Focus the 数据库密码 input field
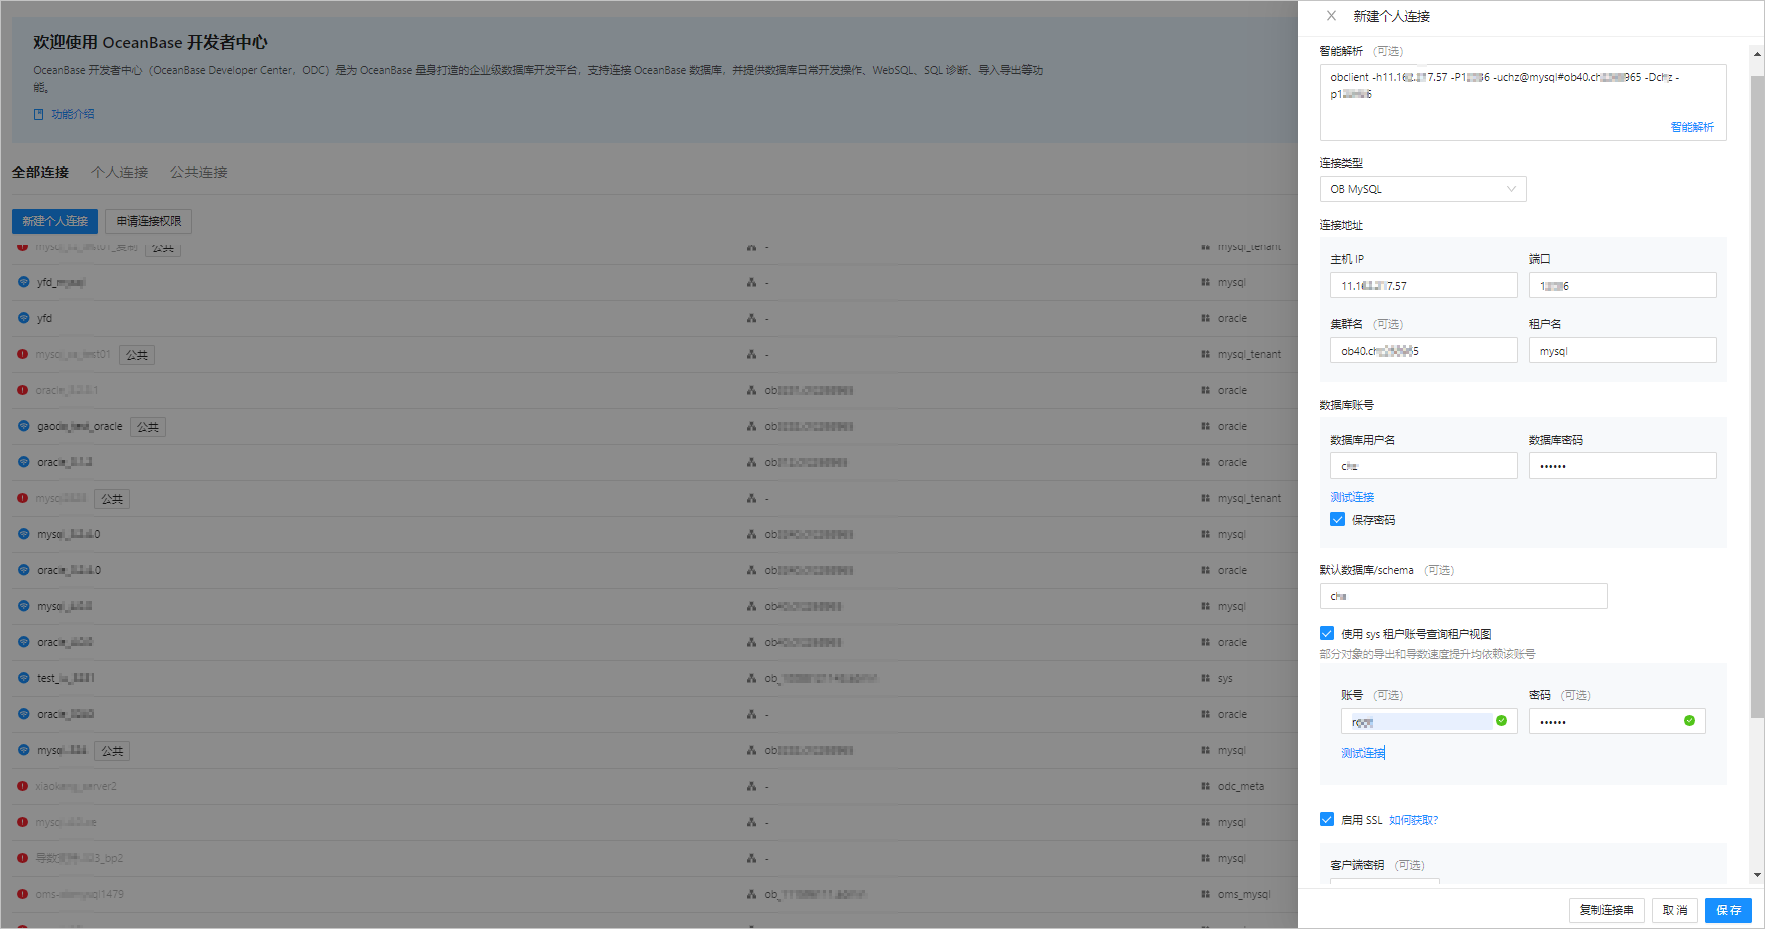The image size is (1765, 929). point(1623,466)
